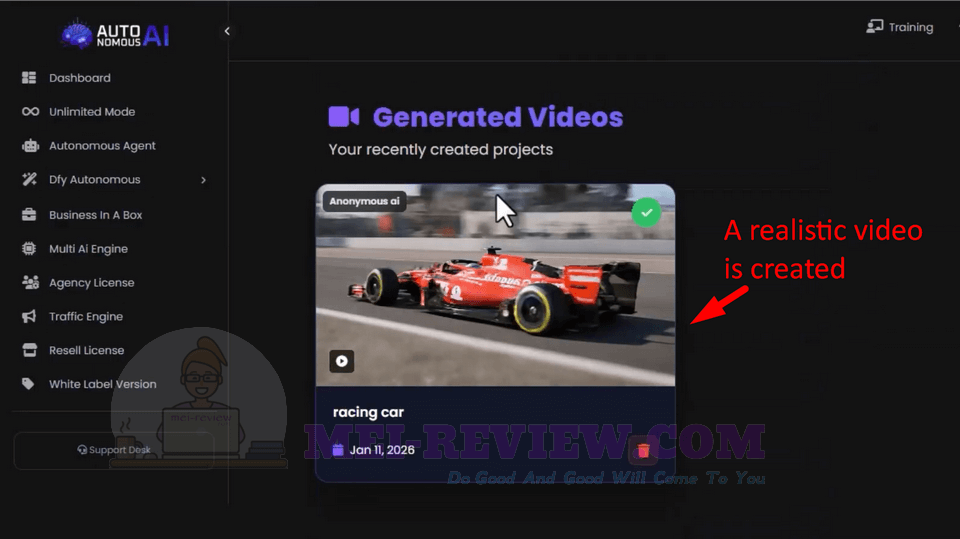This screenshot has height=539, width=960.
Task: Open Business In A Box item
Action: (96, 215)
